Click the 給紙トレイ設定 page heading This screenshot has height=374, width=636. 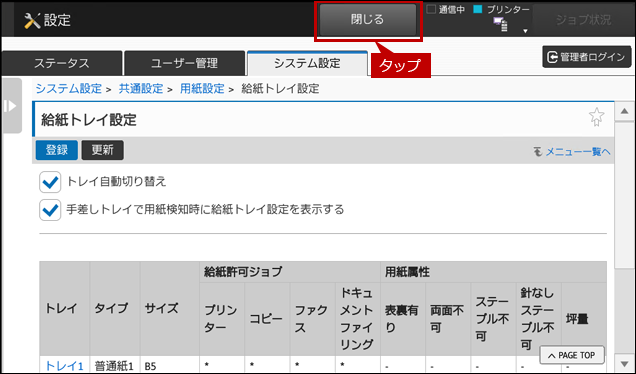89,120
